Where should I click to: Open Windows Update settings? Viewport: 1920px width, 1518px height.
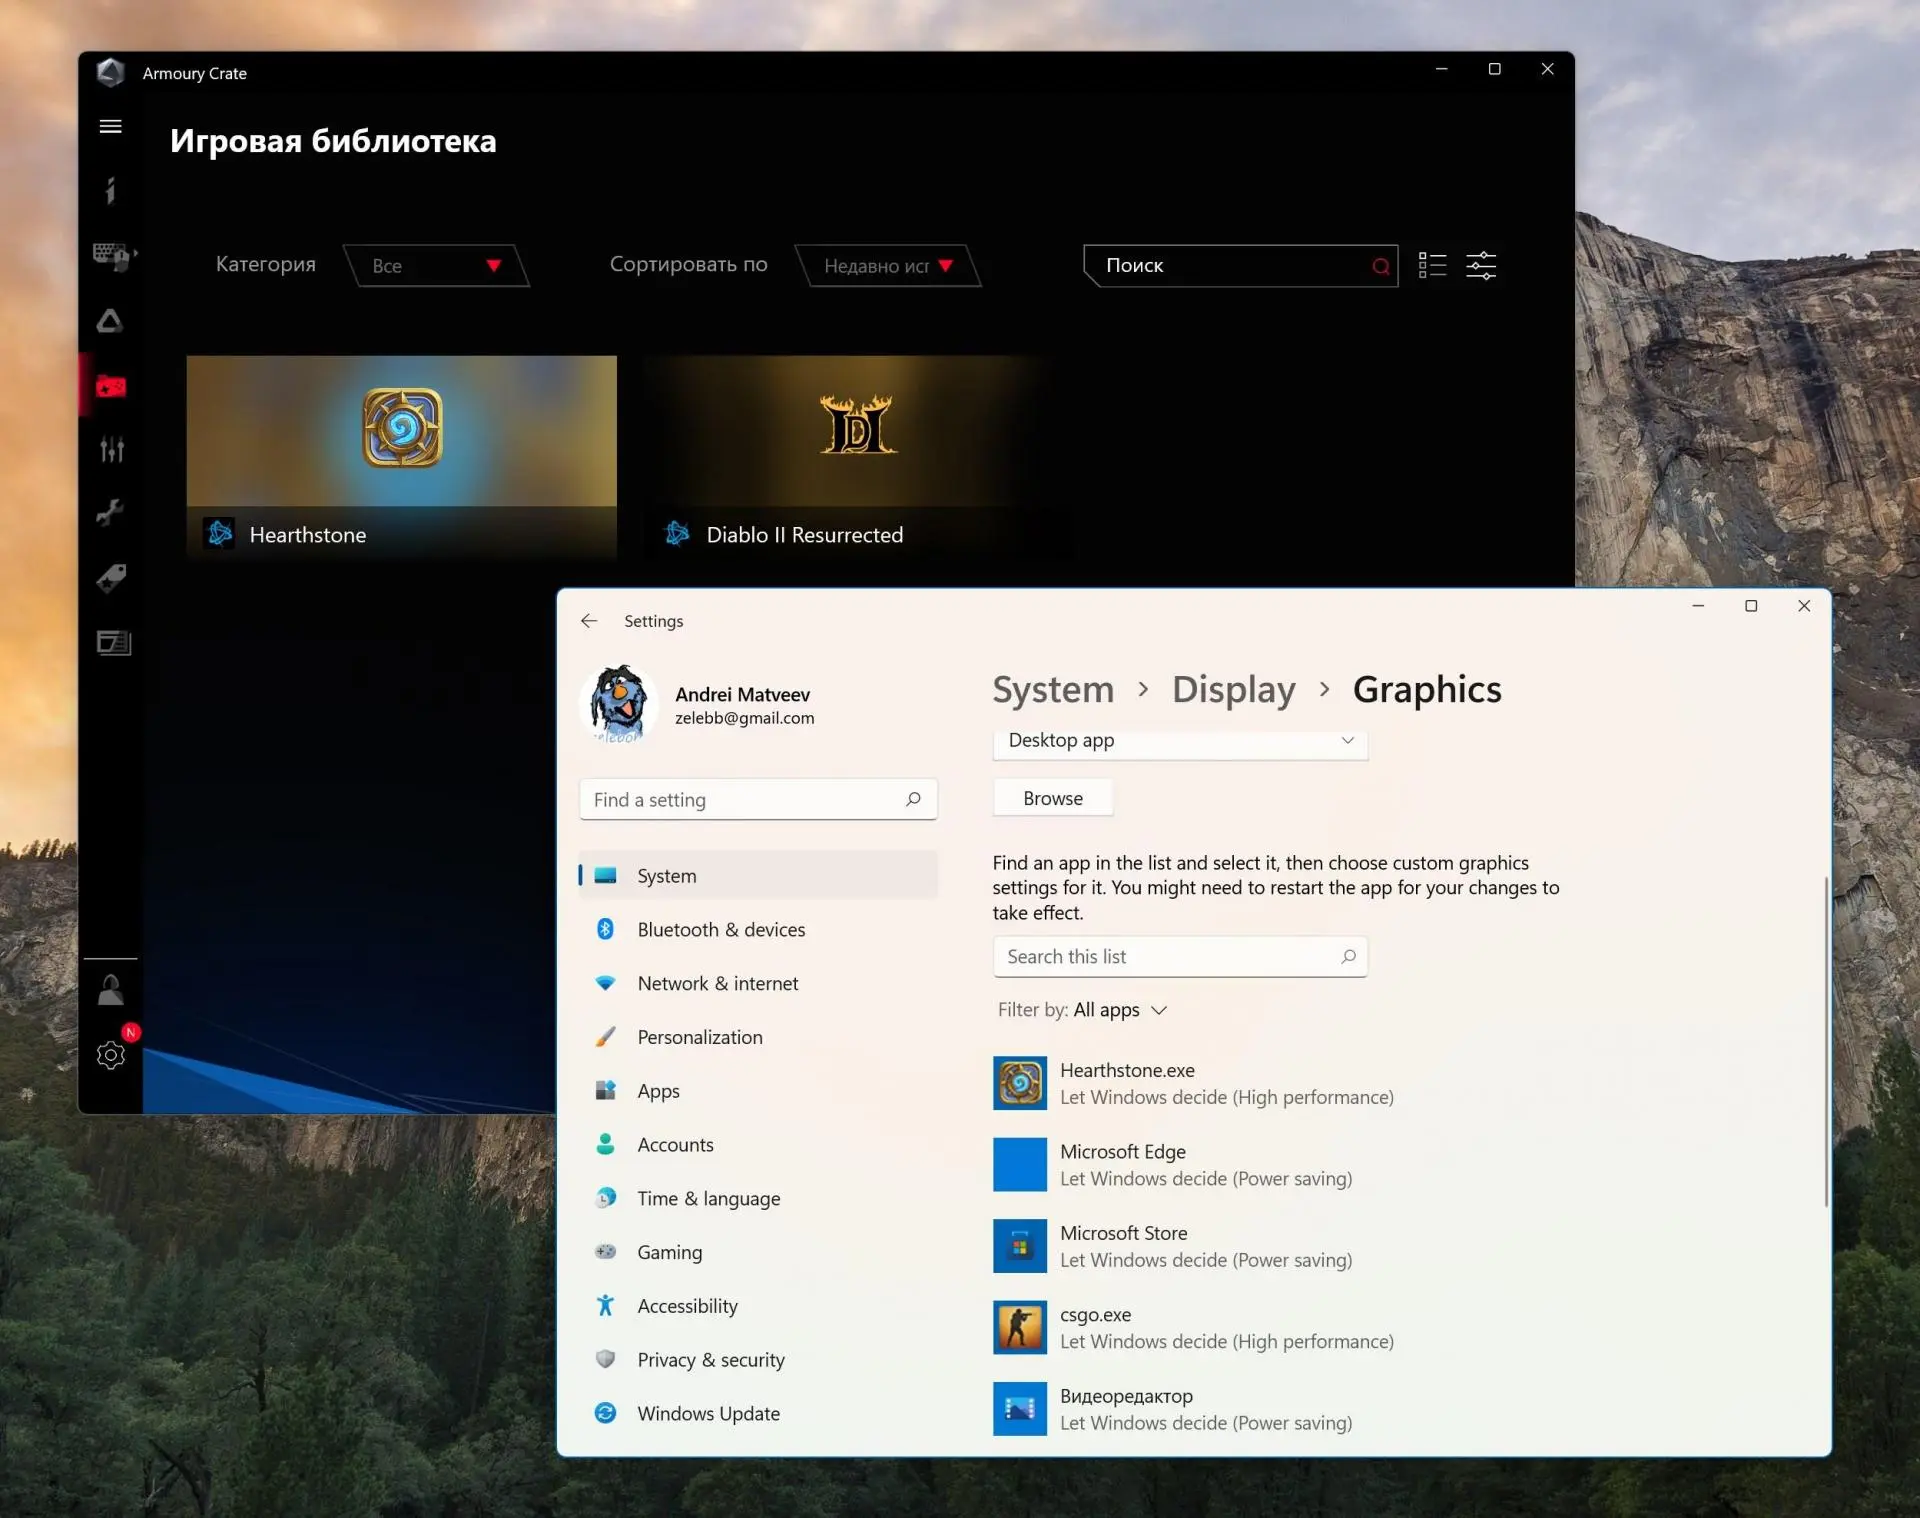[758, 1413]
